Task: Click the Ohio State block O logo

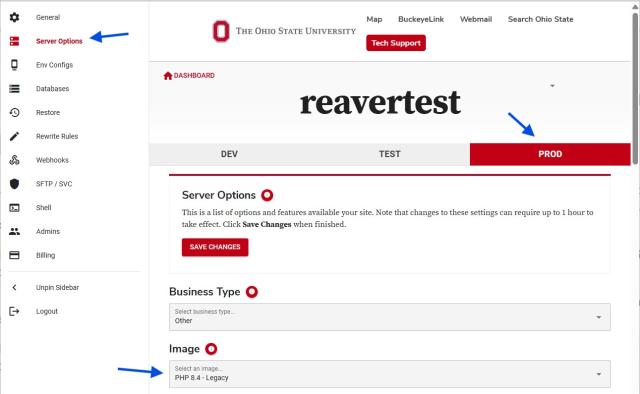Action: (221, 31)
